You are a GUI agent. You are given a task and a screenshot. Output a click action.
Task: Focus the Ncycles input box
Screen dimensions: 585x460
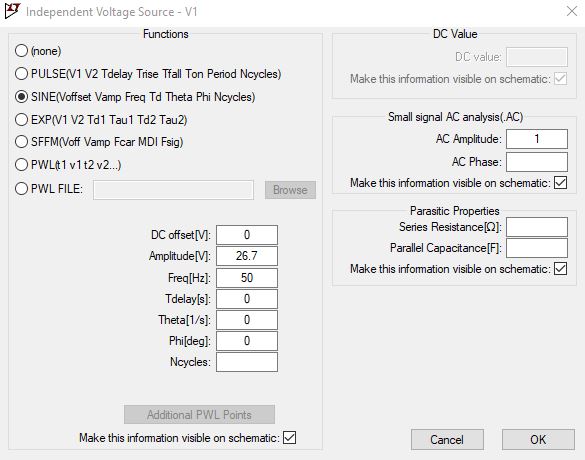pyautogui.click(x=247, y=362)
